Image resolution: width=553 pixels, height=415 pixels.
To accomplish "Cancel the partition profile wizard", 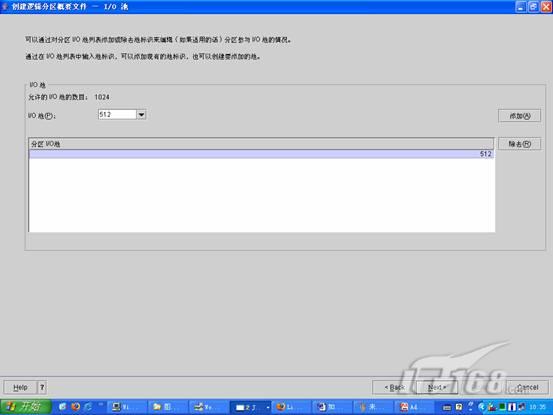I will pos(527,387).
